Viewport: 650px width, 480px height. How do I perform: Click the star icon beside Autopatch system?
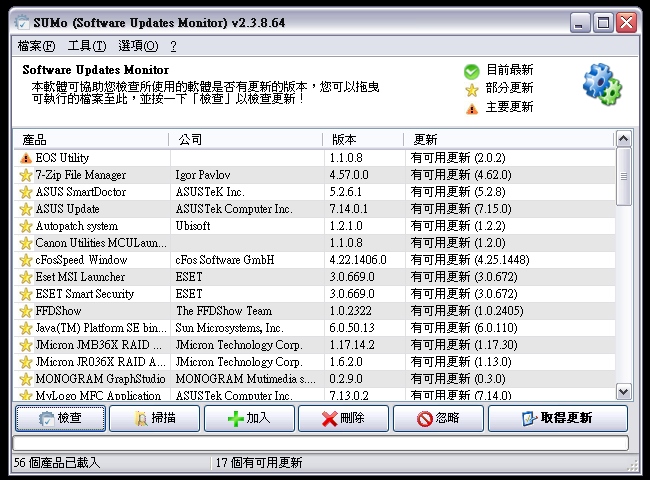[x=26, y=226]
